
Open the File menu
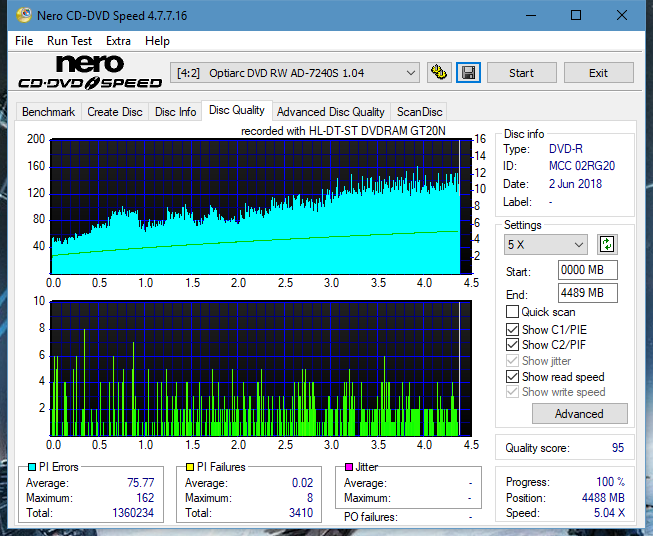click(24, 41)
